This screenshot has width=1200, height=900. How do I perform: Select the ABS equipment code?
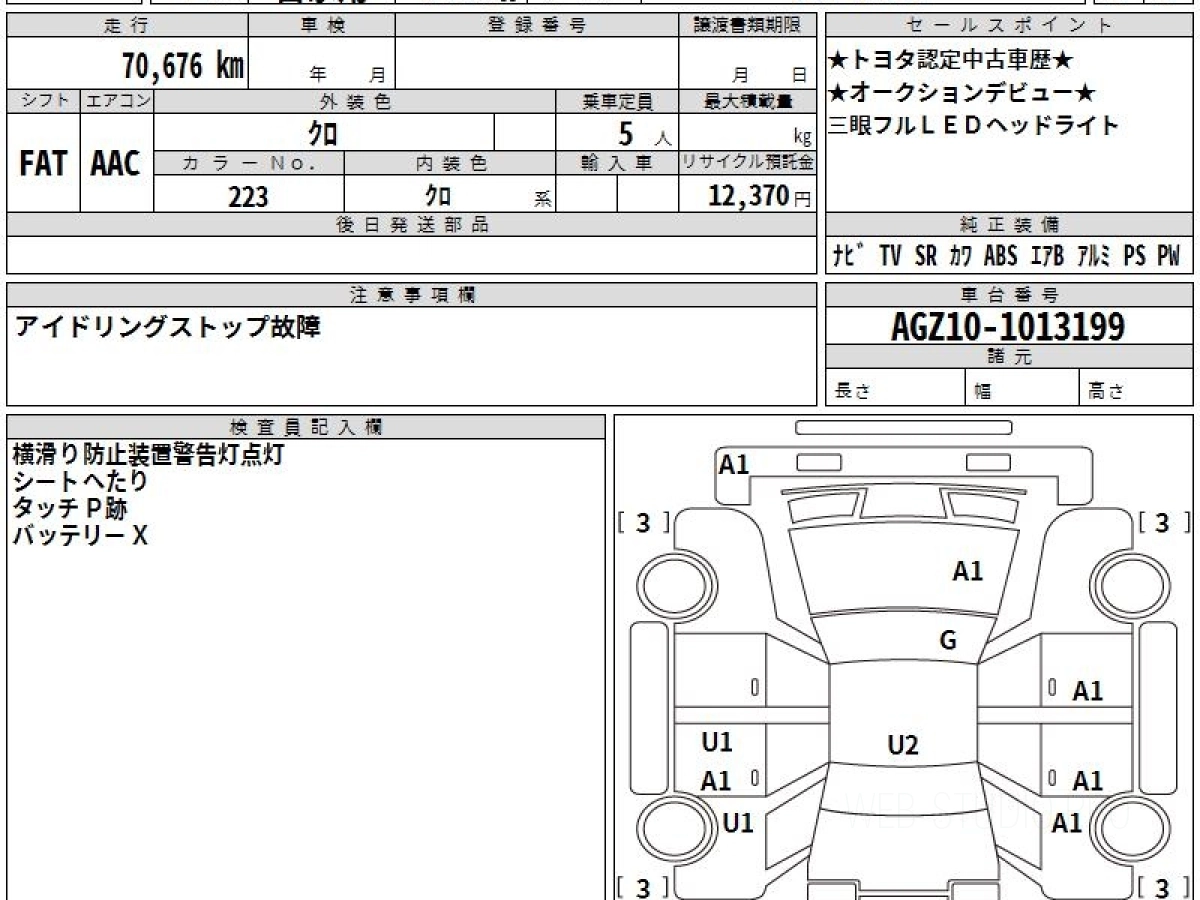(x=1000, y=256)
